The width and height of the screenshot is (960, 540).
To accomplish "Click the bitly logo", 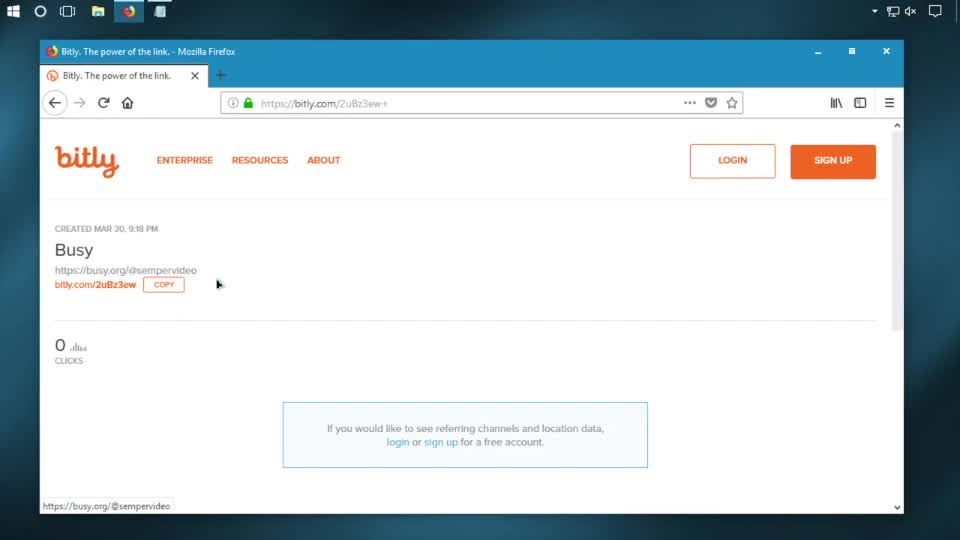I will (x=87, y=162).
